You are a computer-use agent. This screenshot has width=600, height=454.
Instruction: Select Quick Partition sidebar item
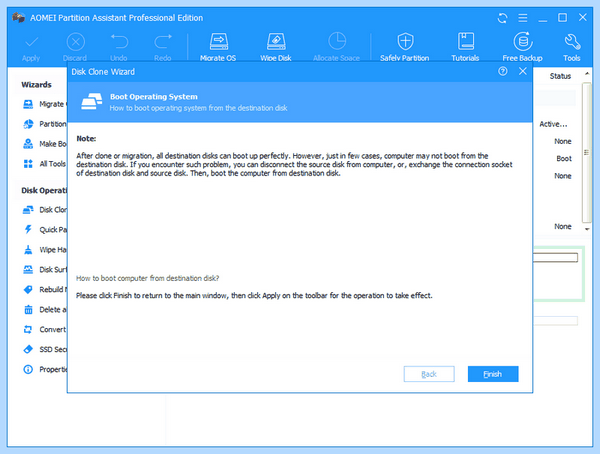click(44, 230)
